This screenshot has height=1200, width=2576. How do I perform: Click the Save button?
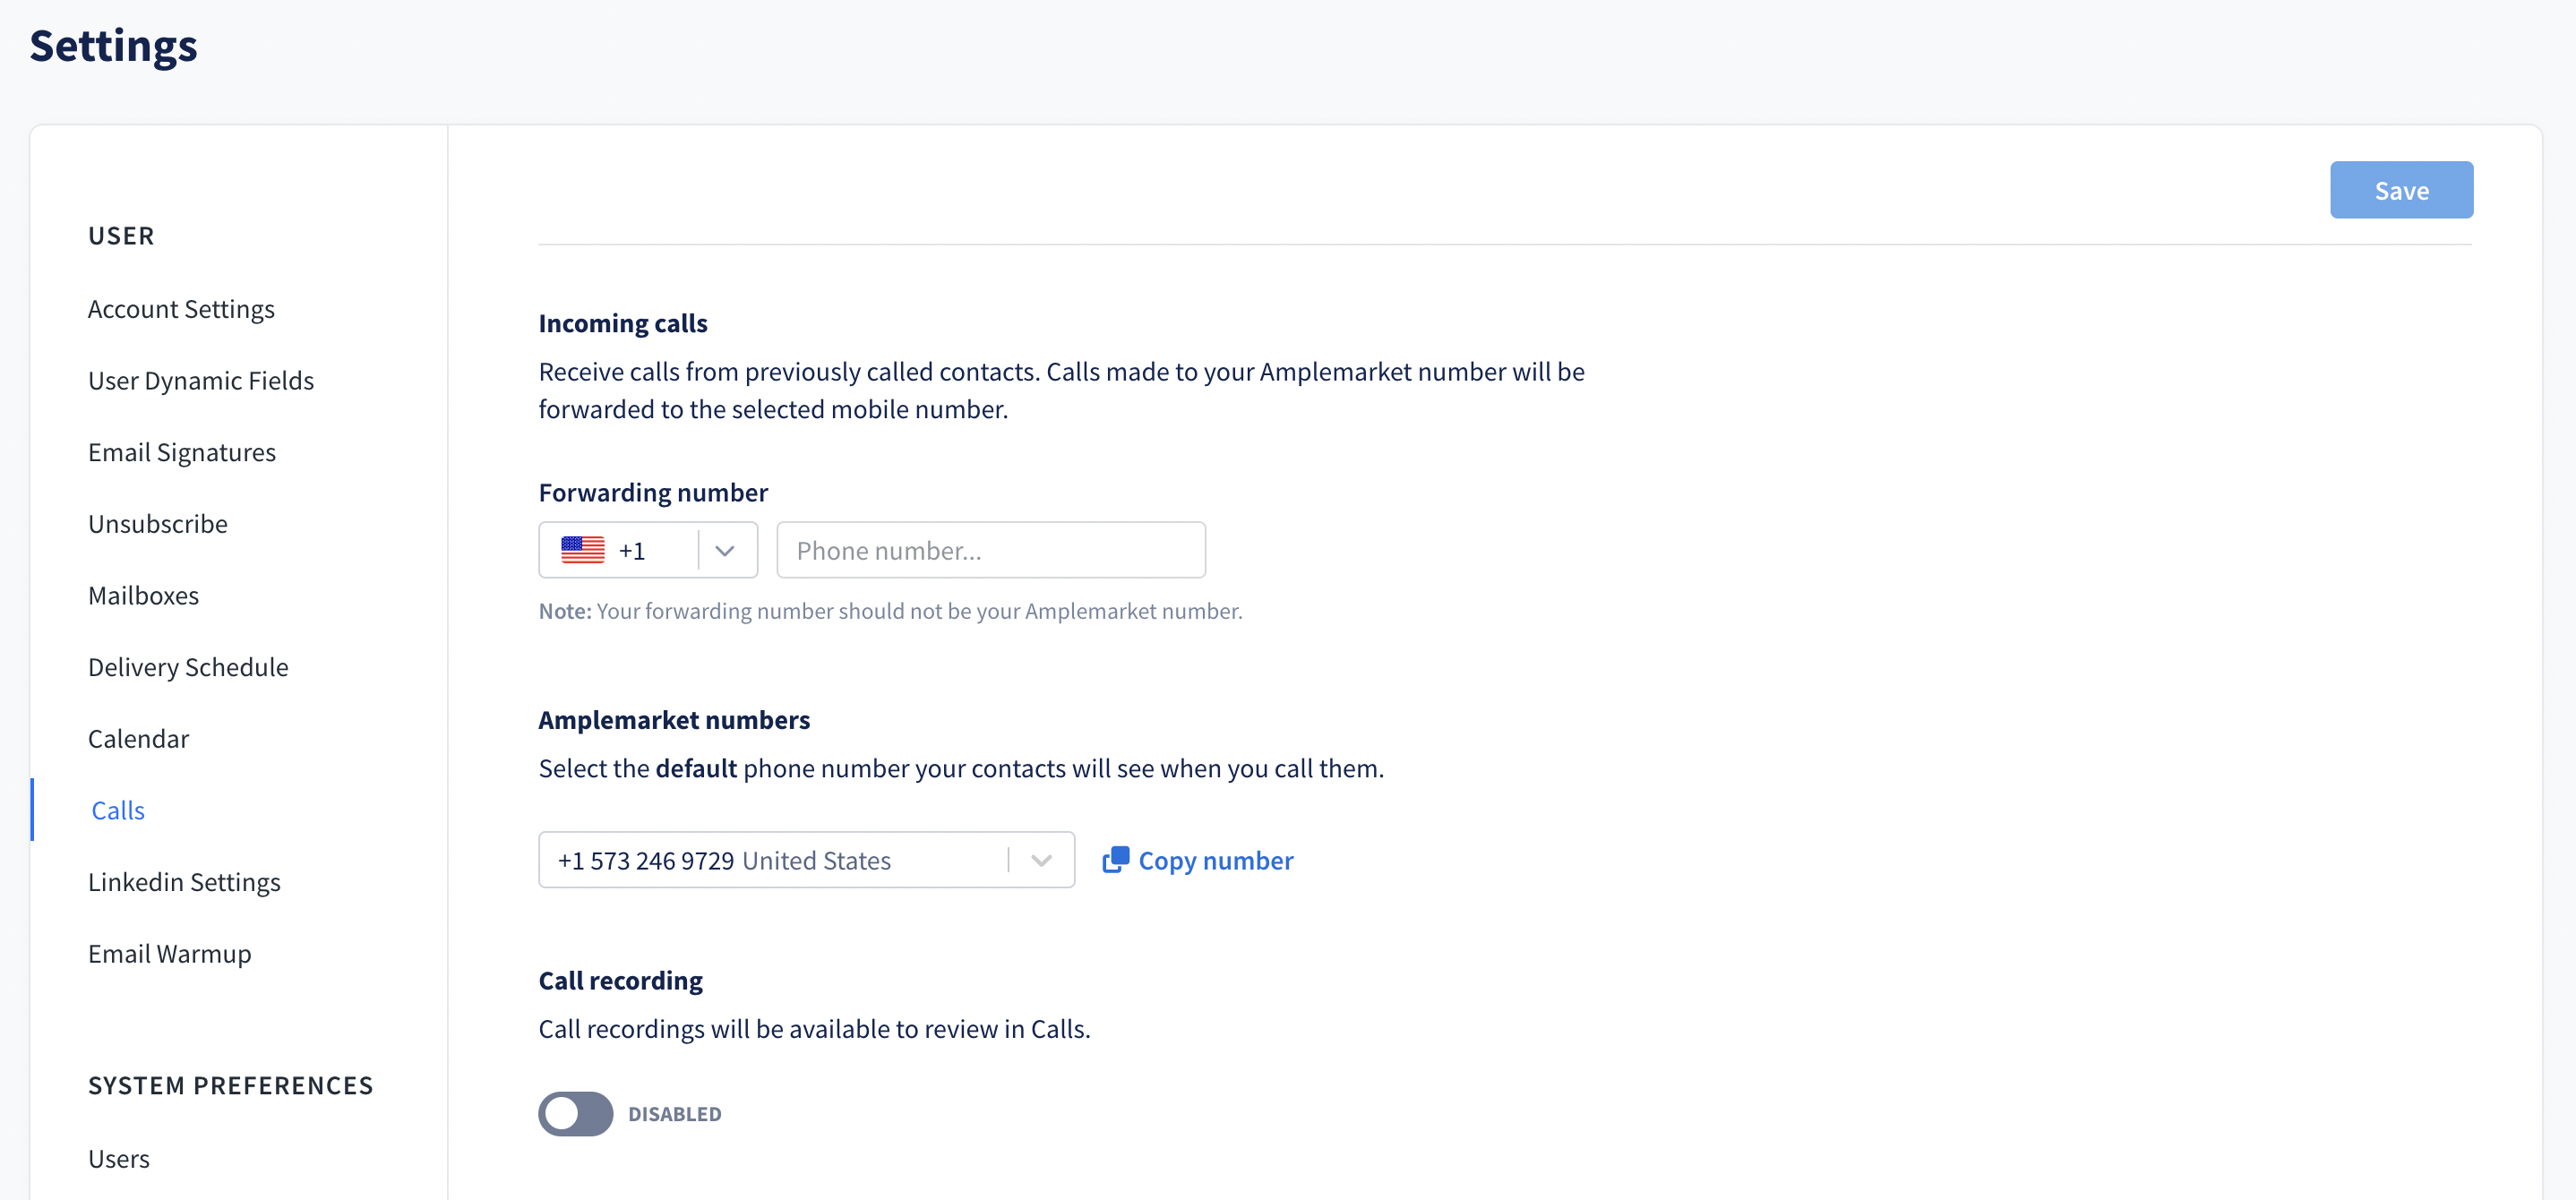click(x=2401, y=190)
